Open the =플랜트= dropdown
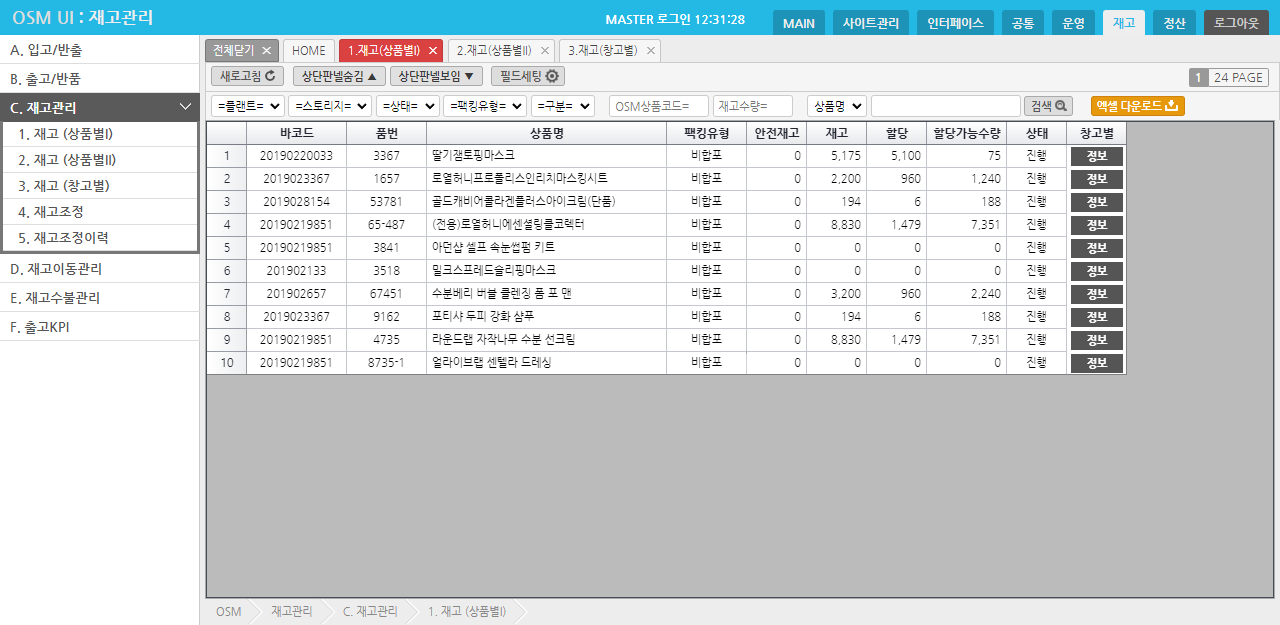Image resolution: width=1280 pixels, height=625 pixels. tap(248, 106)
